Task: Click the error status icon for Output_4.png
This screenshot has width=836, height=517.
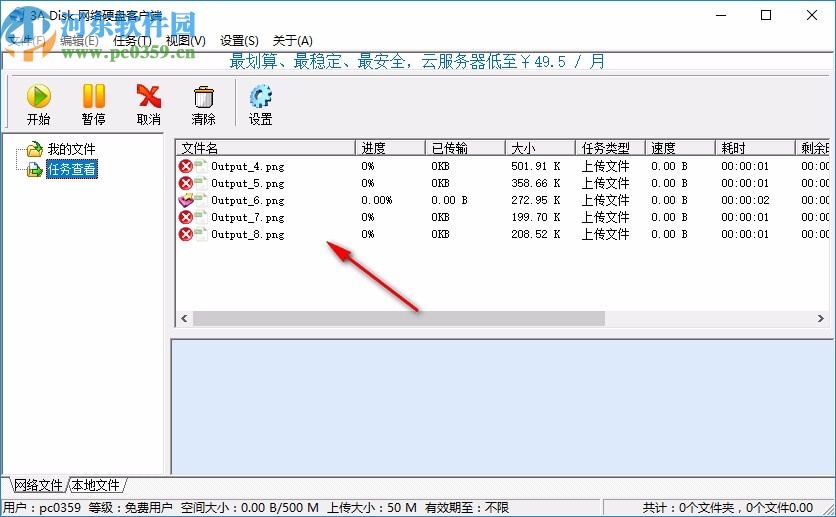Action: point(186,166)
